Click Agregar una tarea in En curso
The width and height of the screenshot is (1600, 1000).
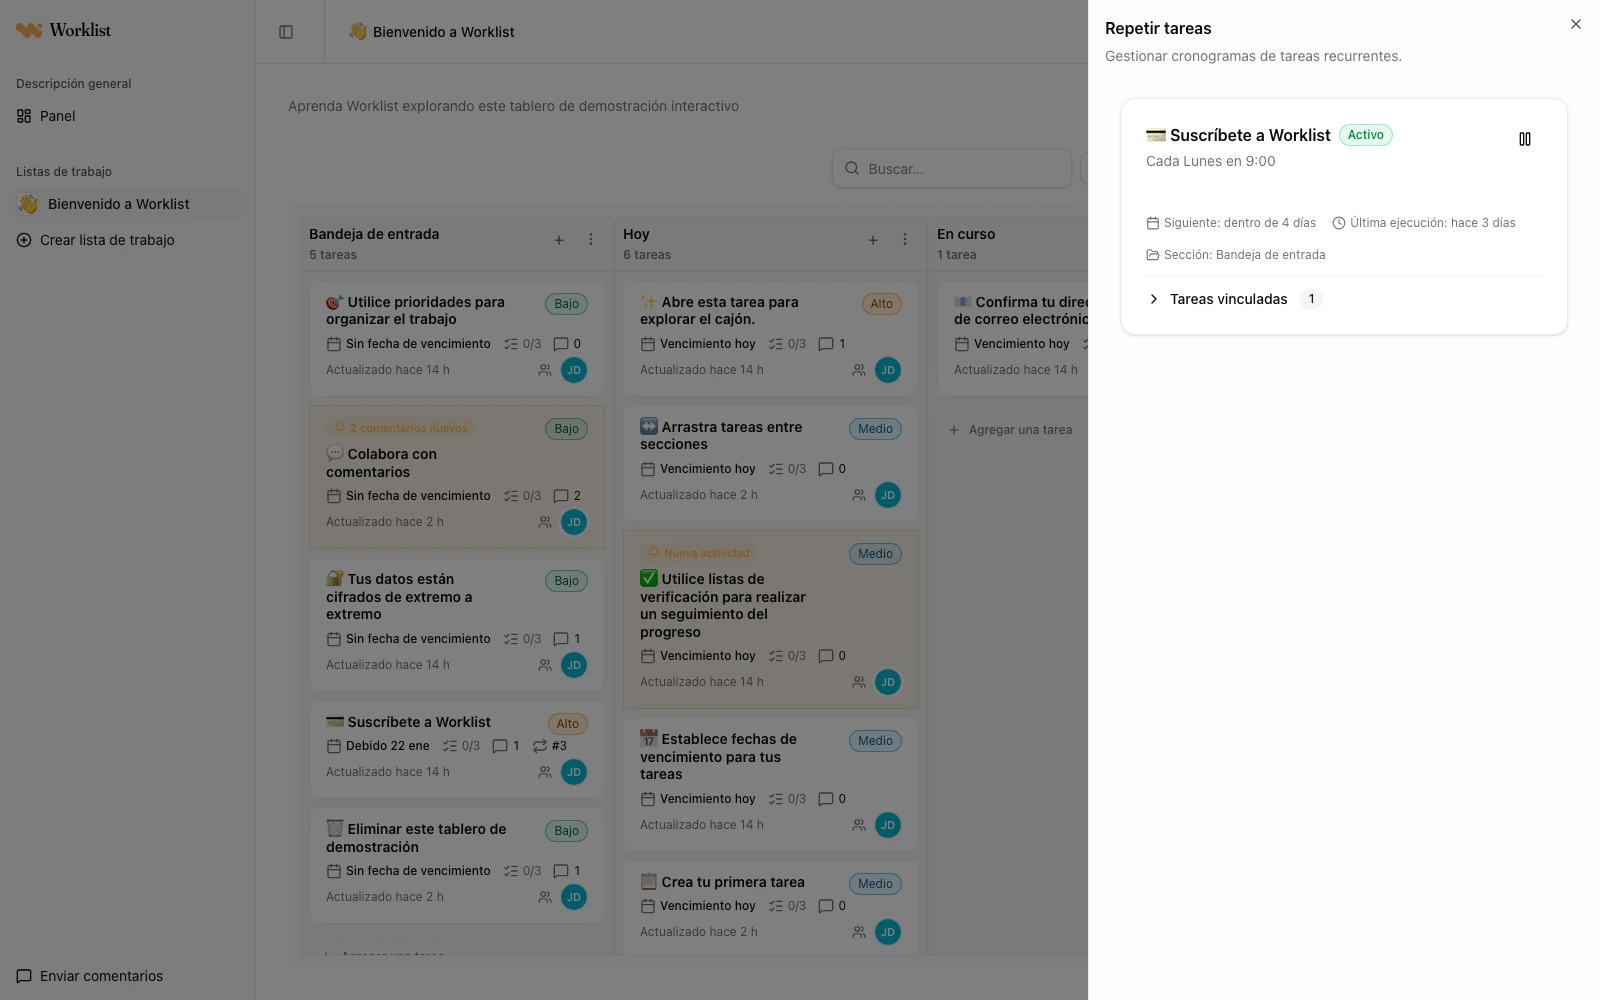(1011, 430)
